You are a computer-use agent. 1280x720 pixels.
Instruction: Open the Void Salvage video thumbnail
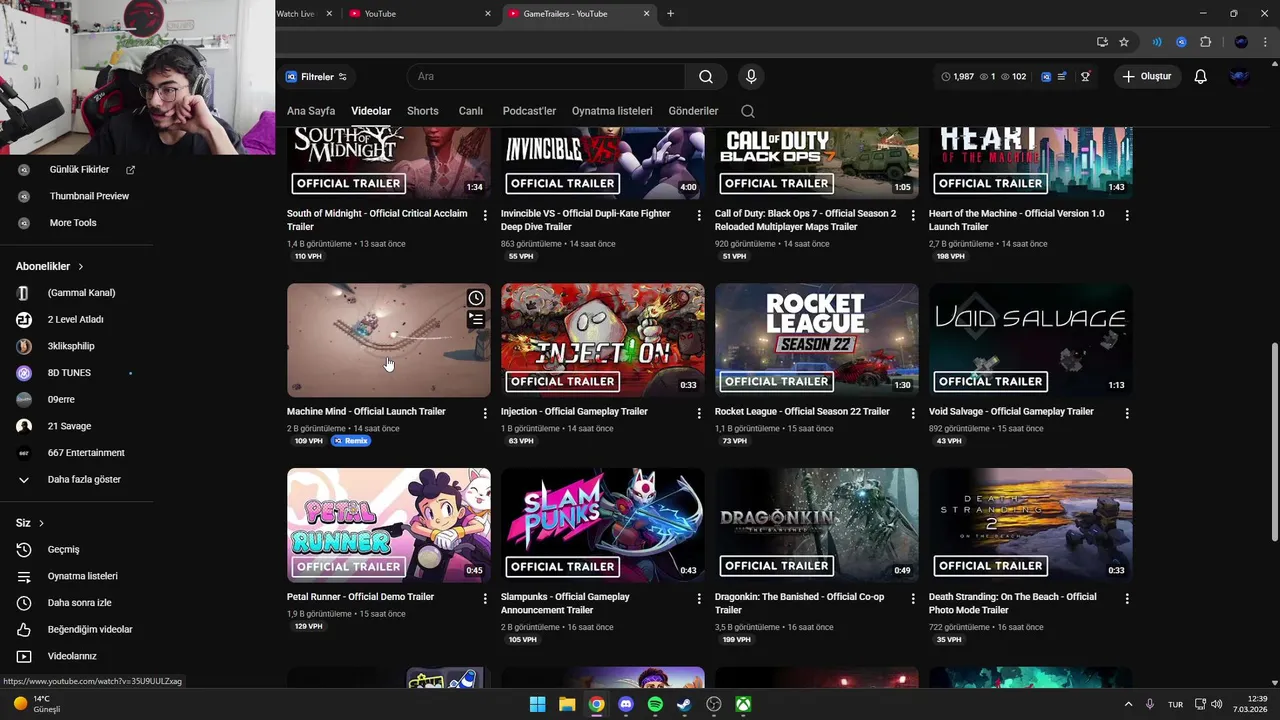pos(1031,340)
